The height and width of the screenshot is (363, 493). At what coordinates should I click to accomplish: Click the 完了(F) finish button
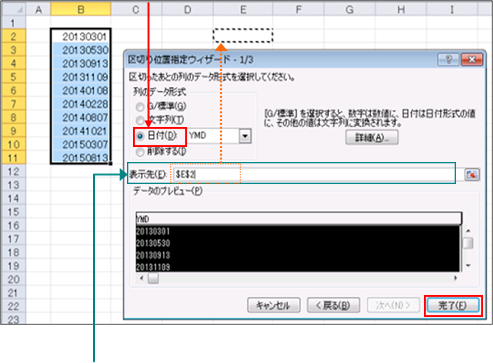[453, 305]
